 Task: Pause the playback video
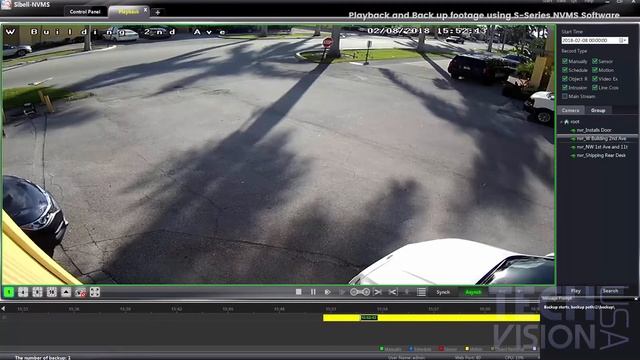[313, 292]
